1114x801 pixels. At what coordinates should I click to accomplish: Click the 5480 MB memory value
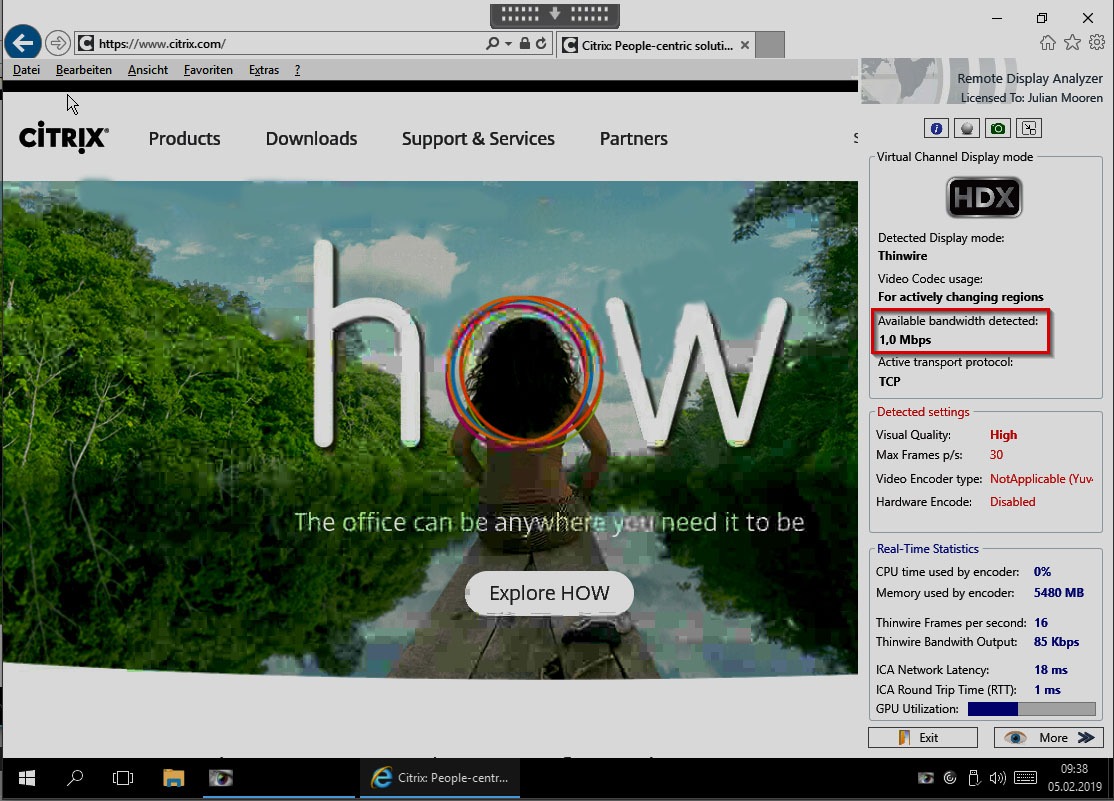[x=1059, y=593]
